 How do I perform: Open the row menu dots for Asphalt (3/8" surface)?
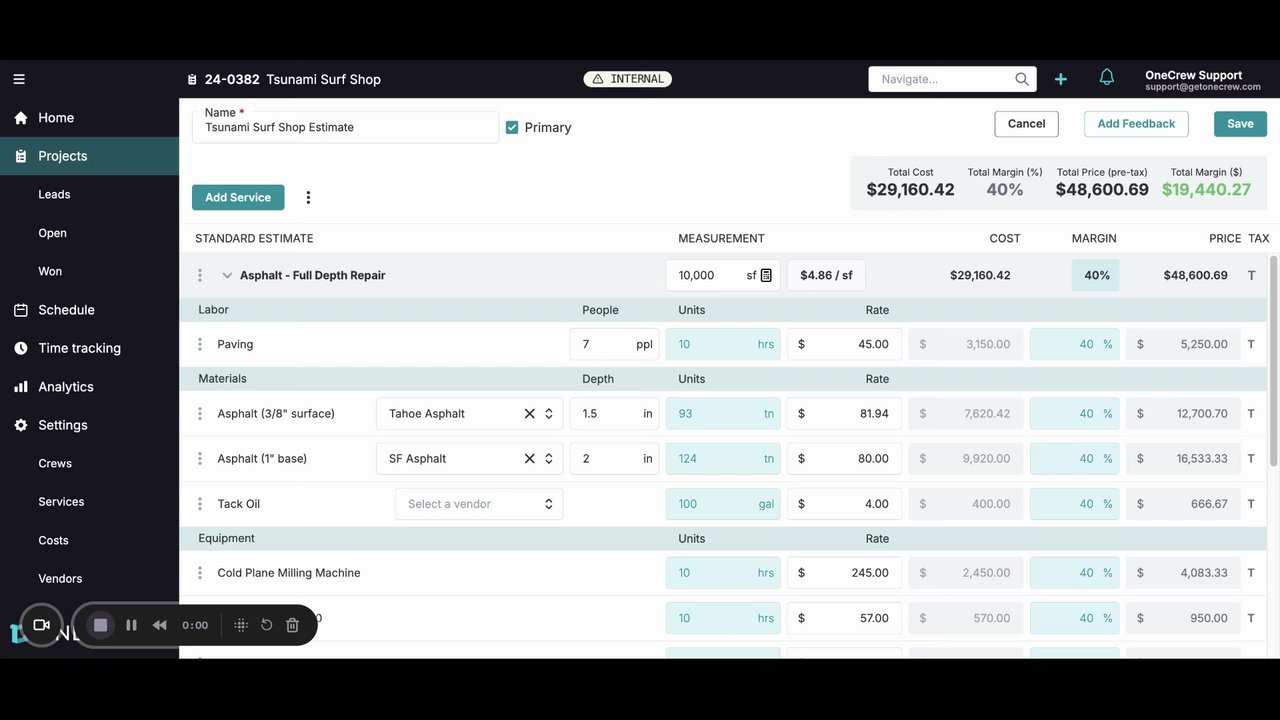tap(200, 413)
